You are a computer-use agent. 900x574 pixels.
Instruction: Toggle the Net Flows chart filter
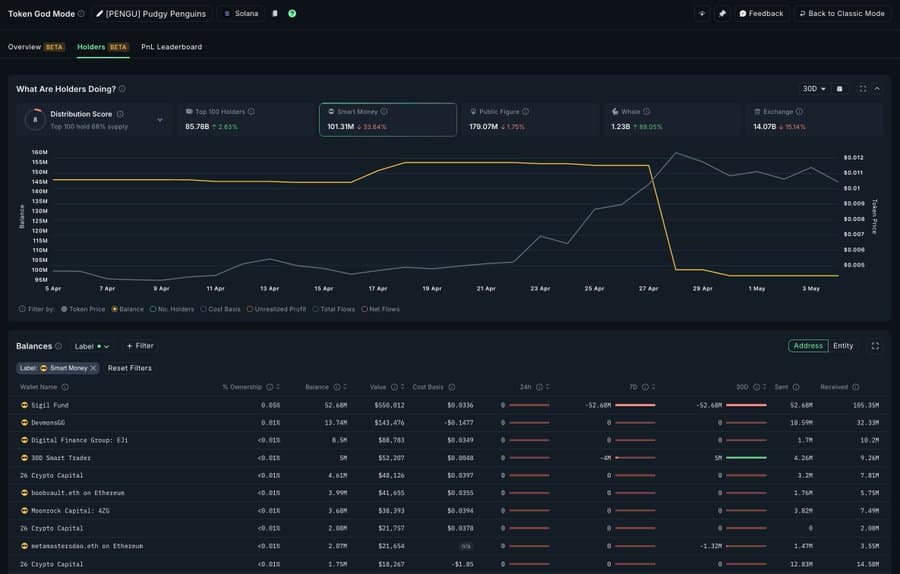pos(381,309)
